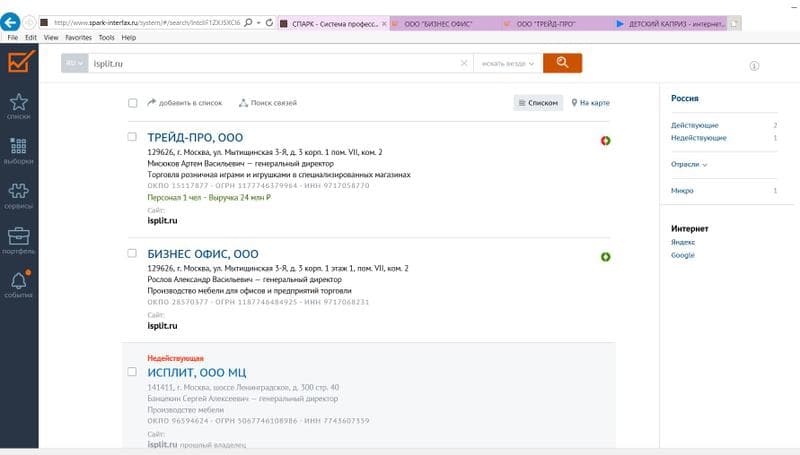Search in Google link
Screen dimensions: 800x455
(683, 255)
